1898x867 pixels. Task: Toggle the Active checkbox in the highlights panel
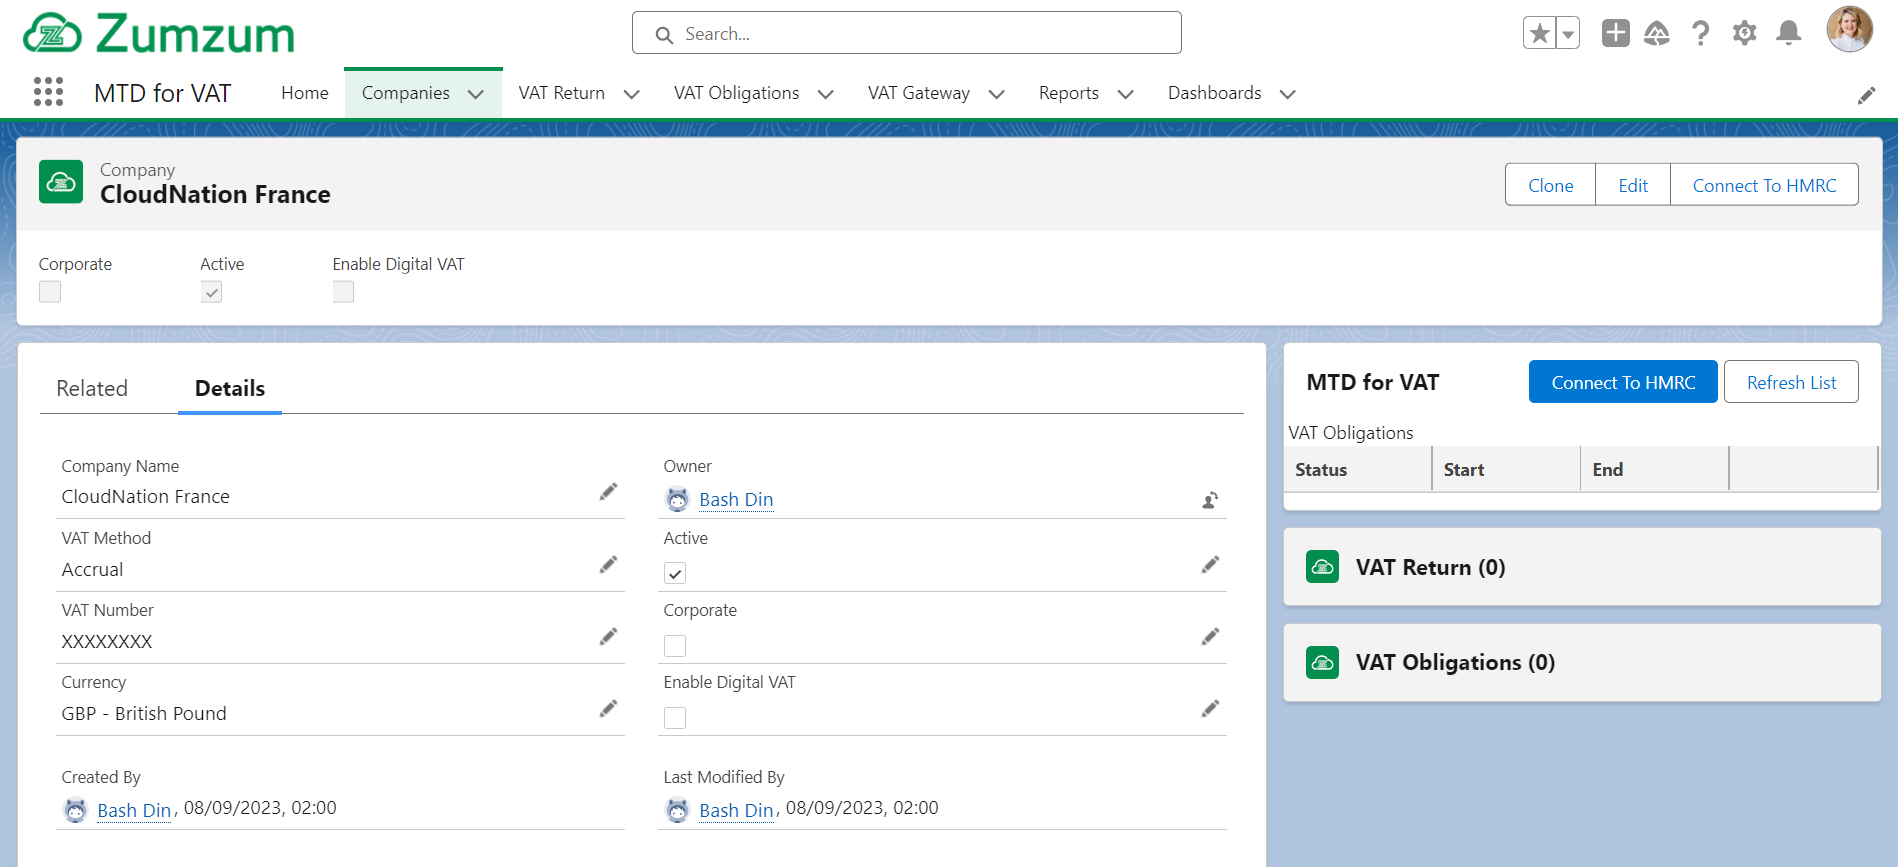(211, 291)
